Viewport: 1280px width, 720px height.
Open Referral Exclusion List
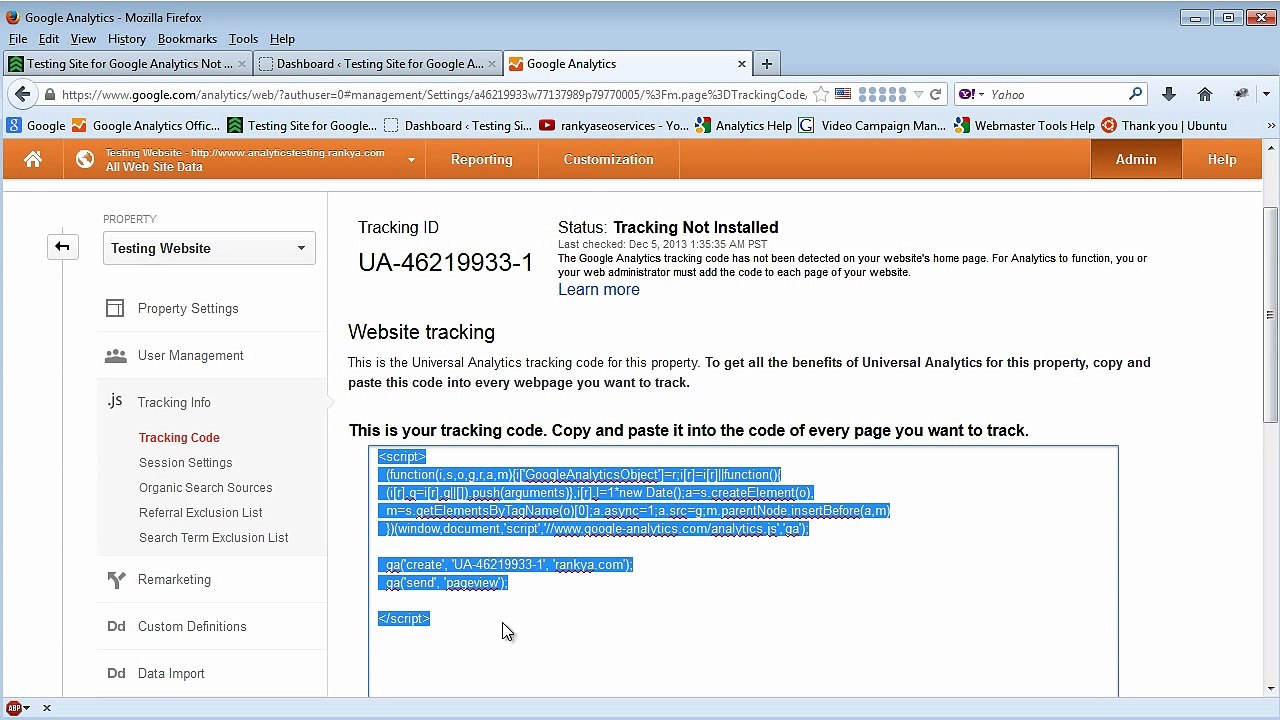pos(200,512)
